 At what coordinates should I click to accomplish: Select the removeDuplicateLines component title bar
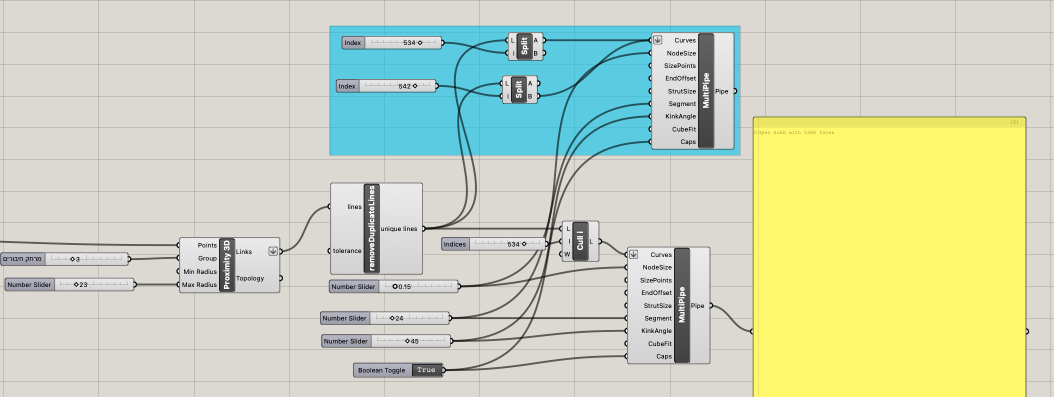click(x=372, y=228)
